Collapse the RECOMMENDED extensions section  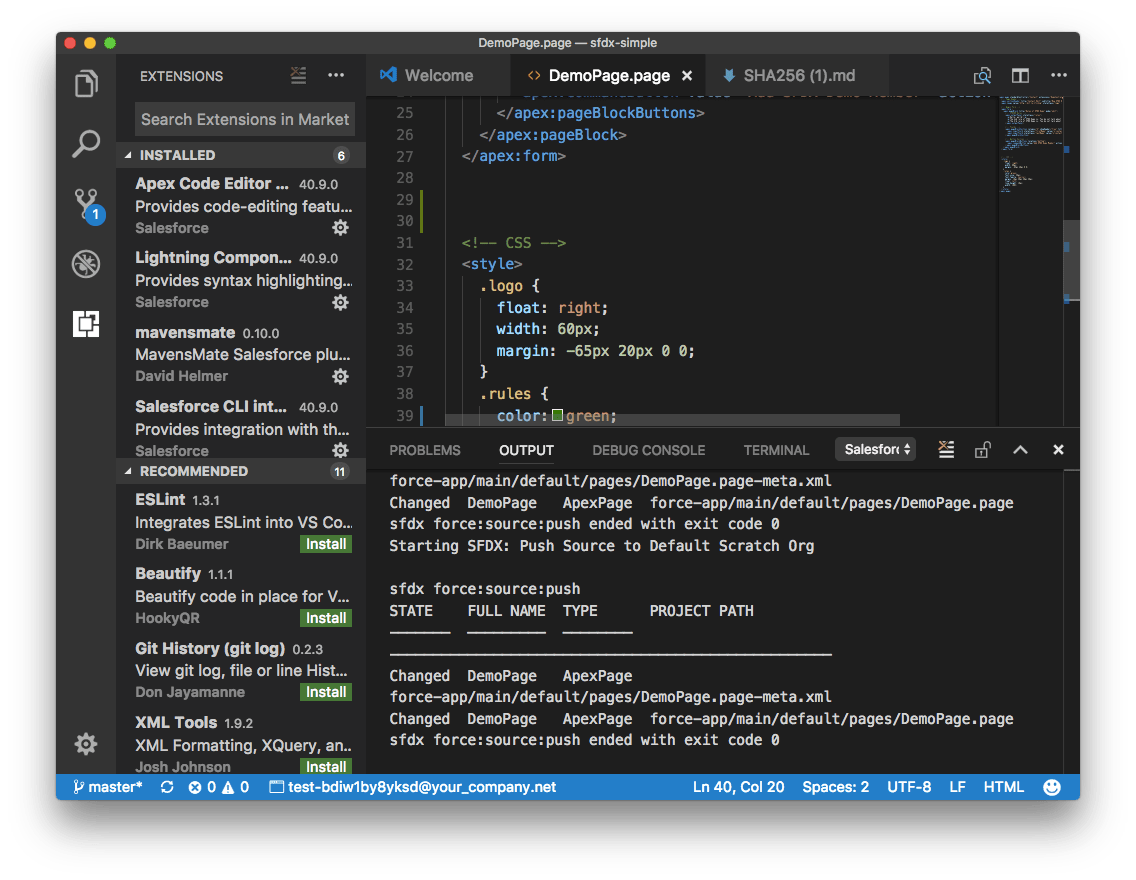pos(241,472)
